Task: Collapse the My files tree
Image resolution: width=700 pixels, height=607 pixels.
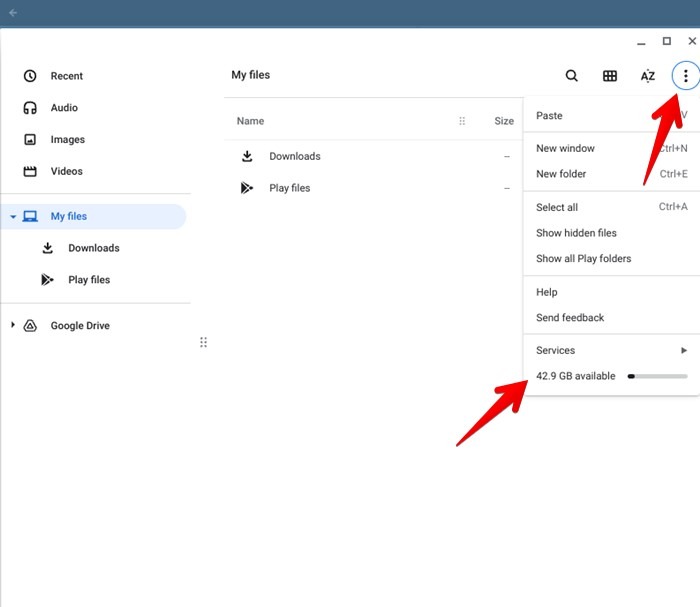Action: (13, 217)
